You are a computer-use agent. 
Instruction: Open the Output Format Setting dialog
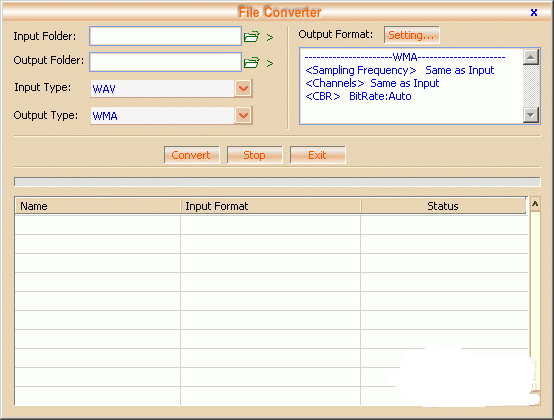point(412,35)
